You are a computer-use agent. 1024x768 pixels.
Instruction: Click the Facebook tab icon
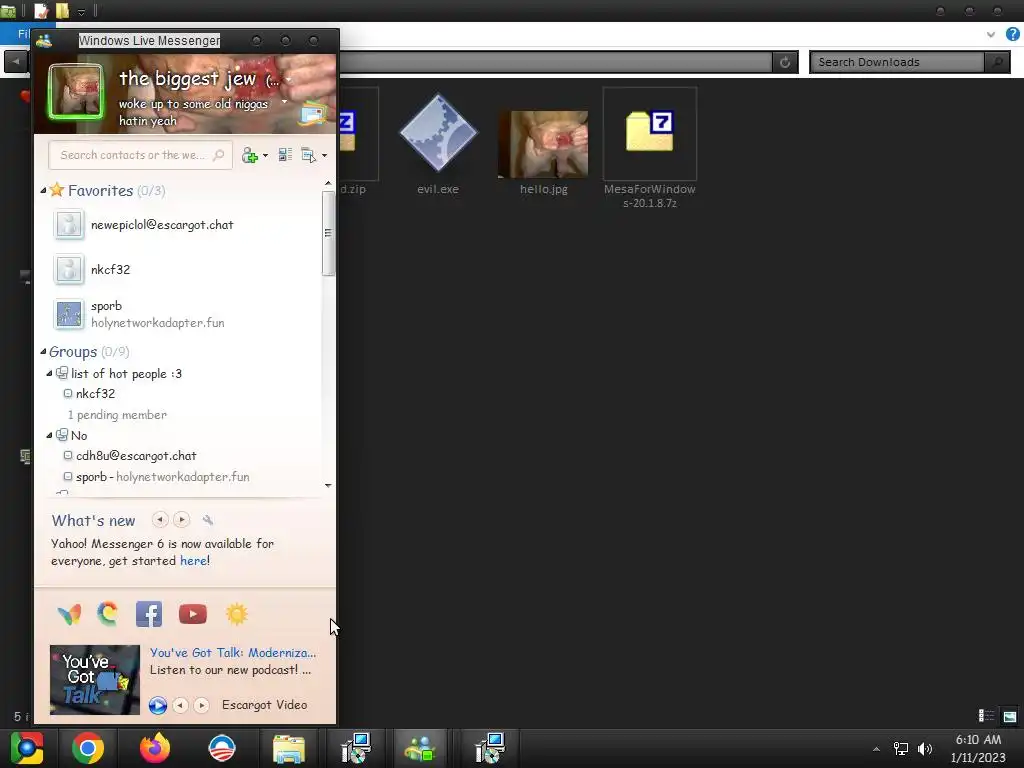pos(149,615)
